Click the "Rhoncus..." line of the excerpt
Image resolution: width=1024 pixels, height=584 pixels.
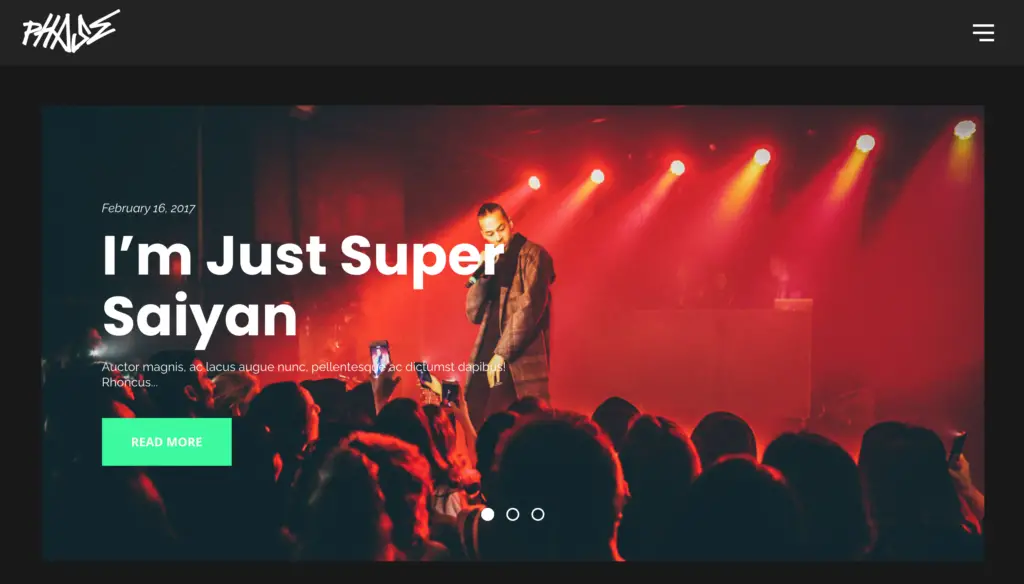pos(129,382)
